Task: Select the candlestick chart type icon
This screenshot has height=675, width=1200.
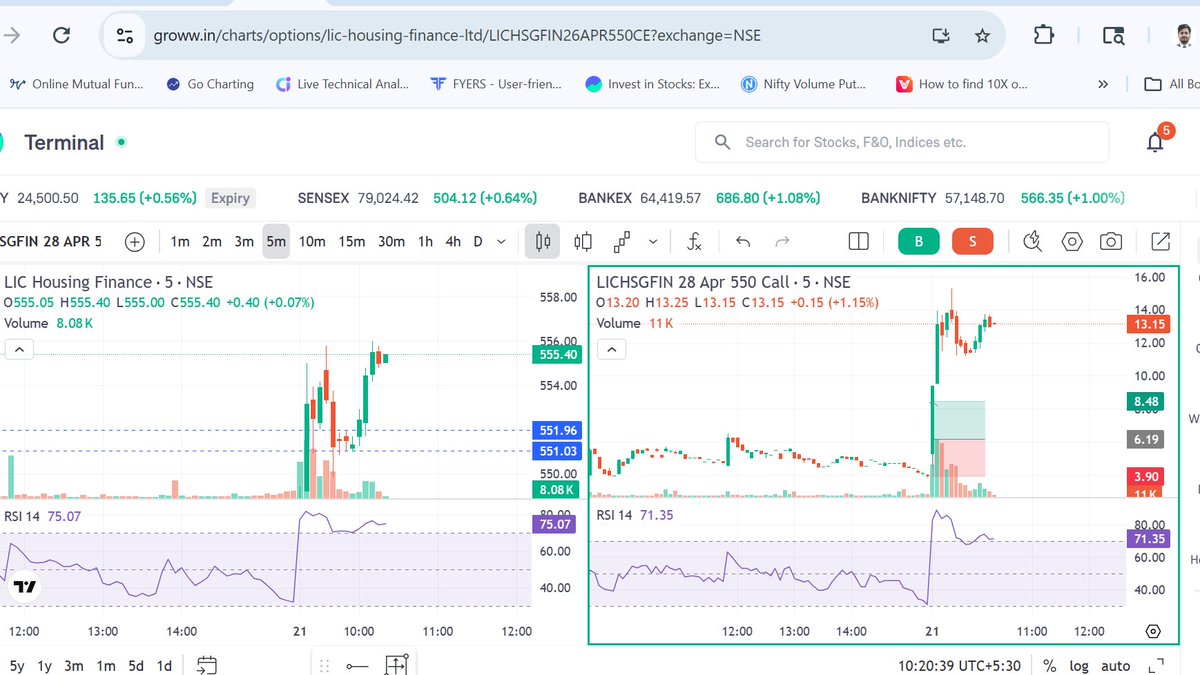Action: 543,241
